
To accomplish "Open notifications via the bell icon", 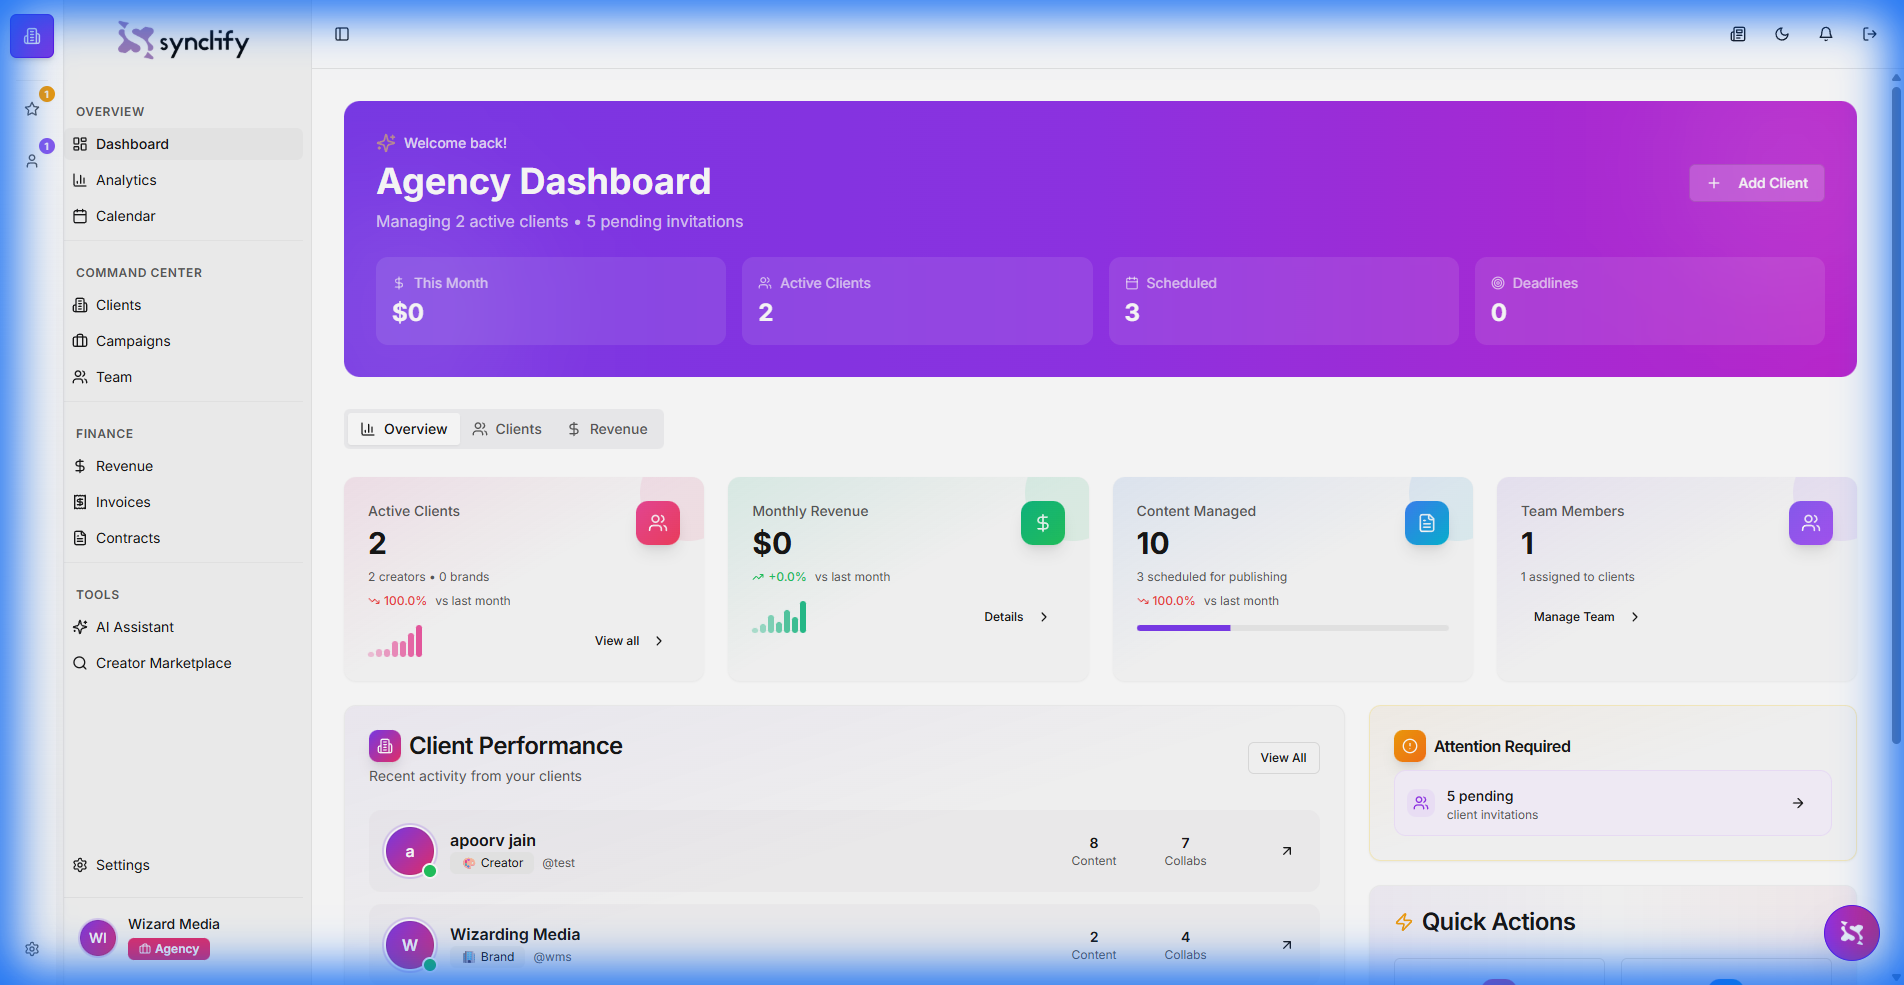I will [1825, 34].
